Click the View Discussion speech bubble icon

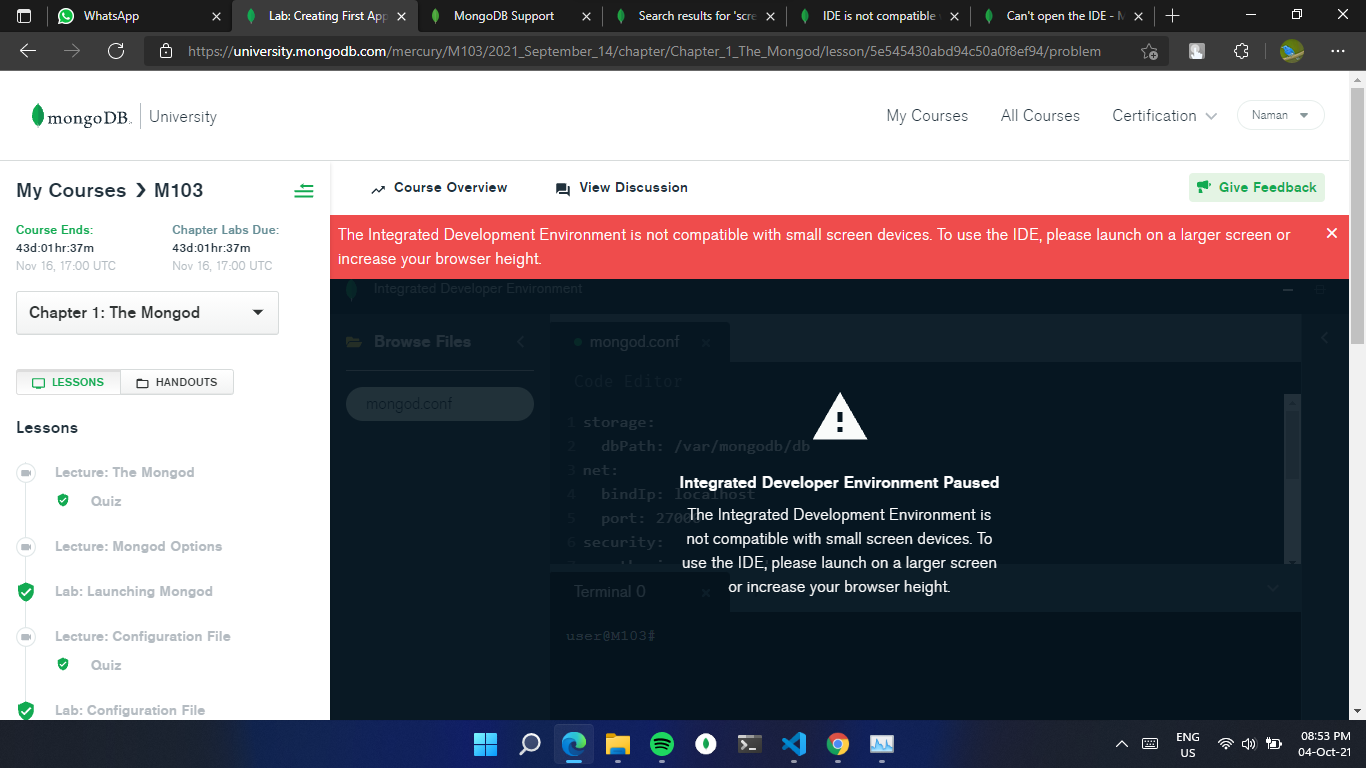point(561,187)
